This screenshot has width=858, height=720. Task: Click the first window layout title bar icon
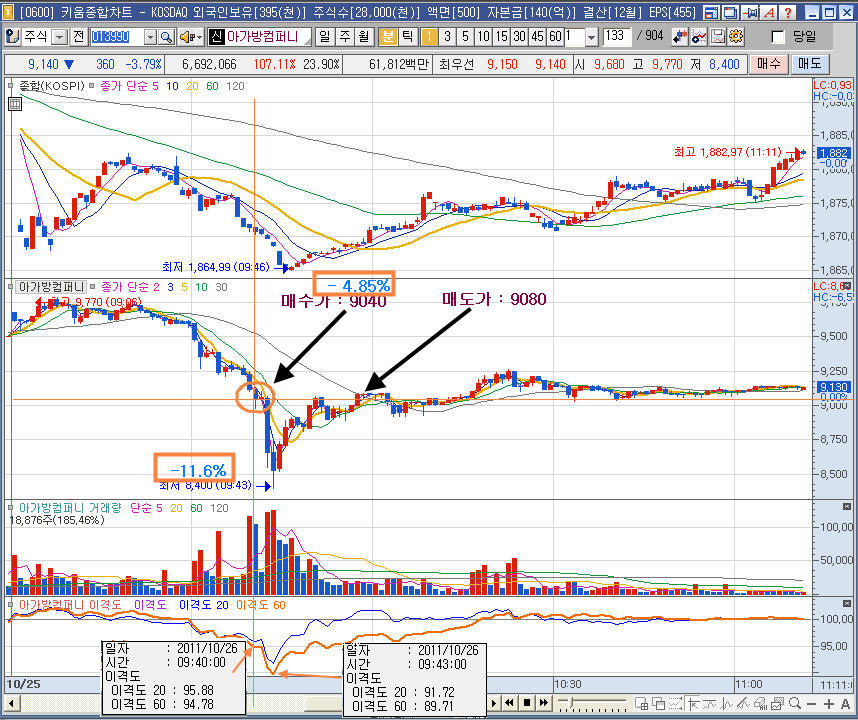(711, 12)
